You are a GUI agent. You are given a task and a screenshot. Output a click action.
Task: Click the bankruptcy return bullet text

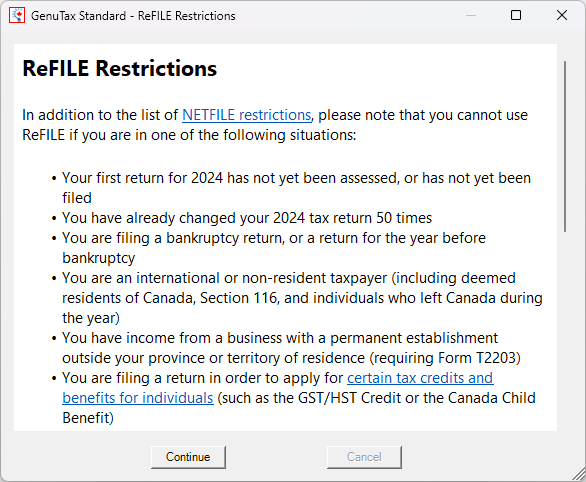click(x=274, y=248)
